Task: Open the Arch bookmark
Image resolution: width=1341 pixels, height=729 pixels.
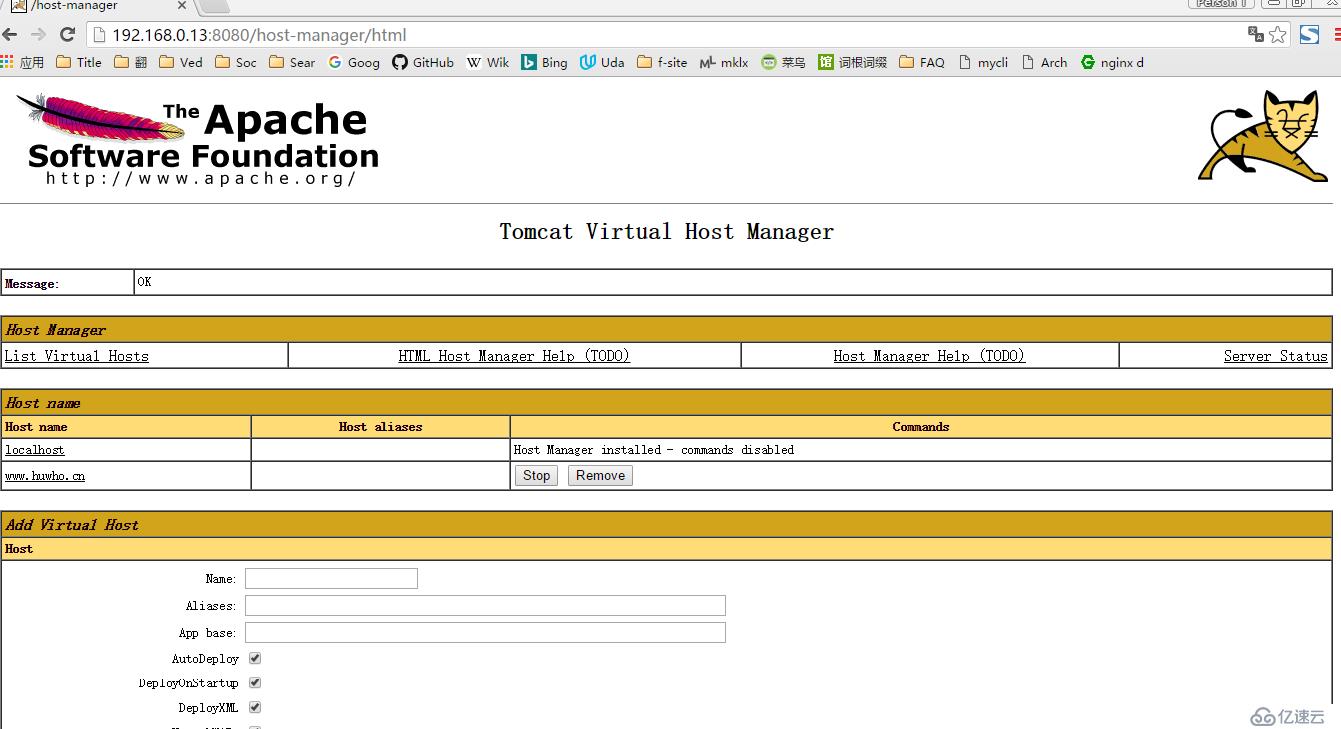Action: (1044, 62)
